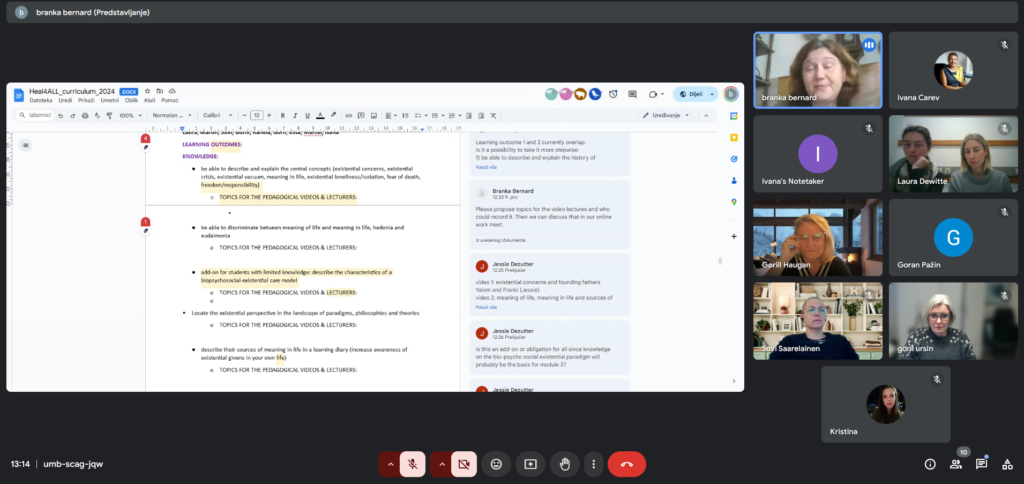
Task: Expand audio settings chevron beside microphone
Action: 390,464
